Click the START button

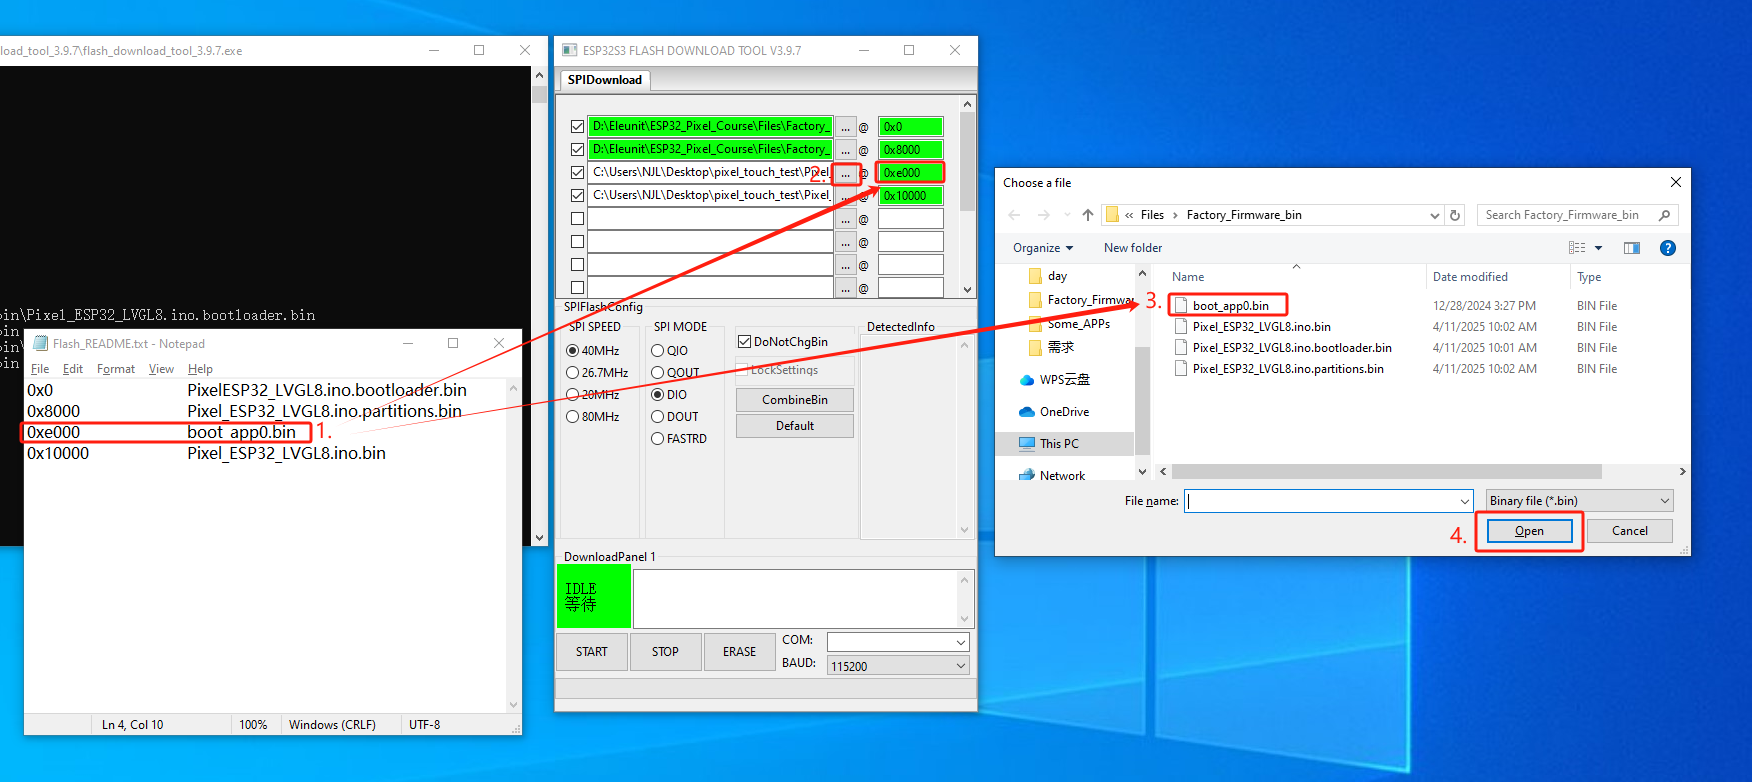tap(592, 652)
